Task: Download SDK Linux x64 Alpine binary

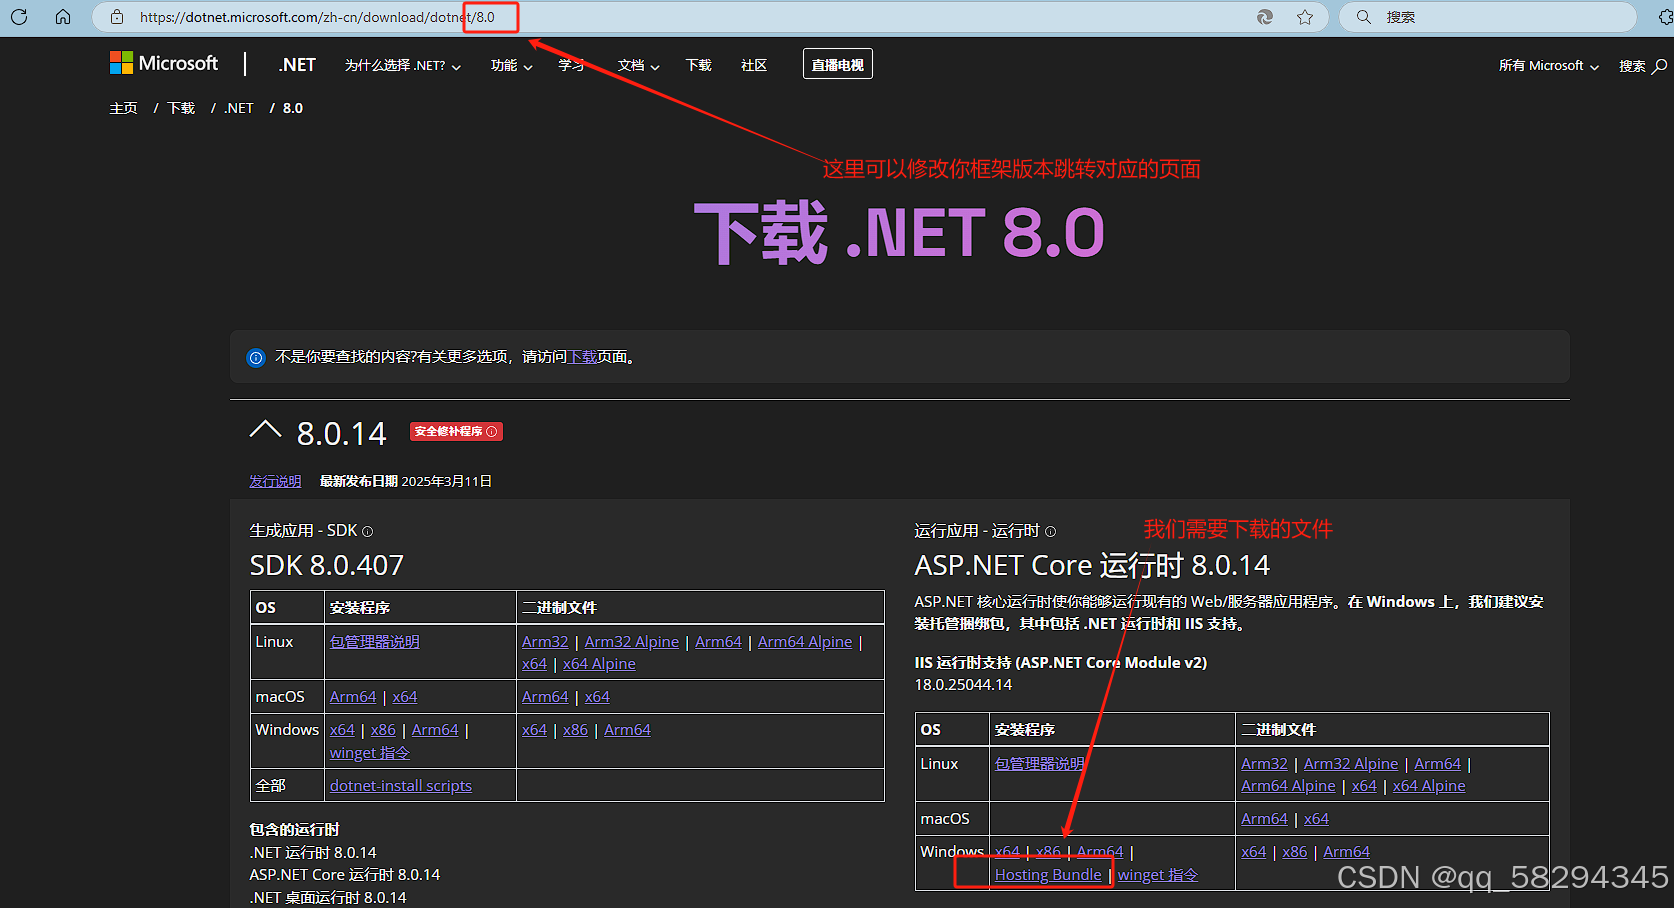Action: click(x=599, y=664)
